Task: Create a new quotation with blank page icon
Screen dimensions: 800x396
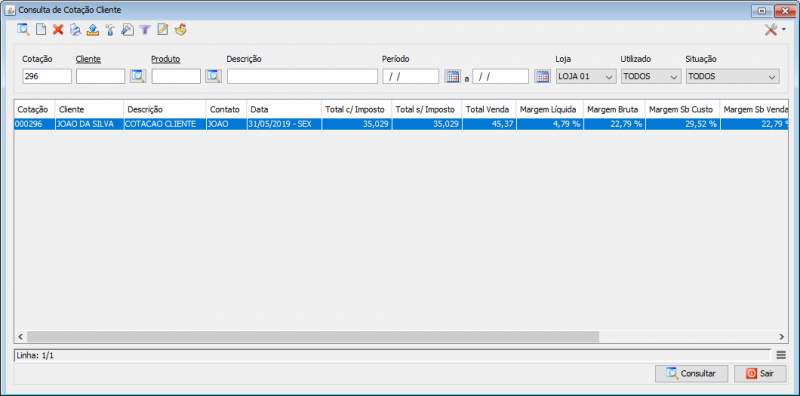Action: coord(41,30)
